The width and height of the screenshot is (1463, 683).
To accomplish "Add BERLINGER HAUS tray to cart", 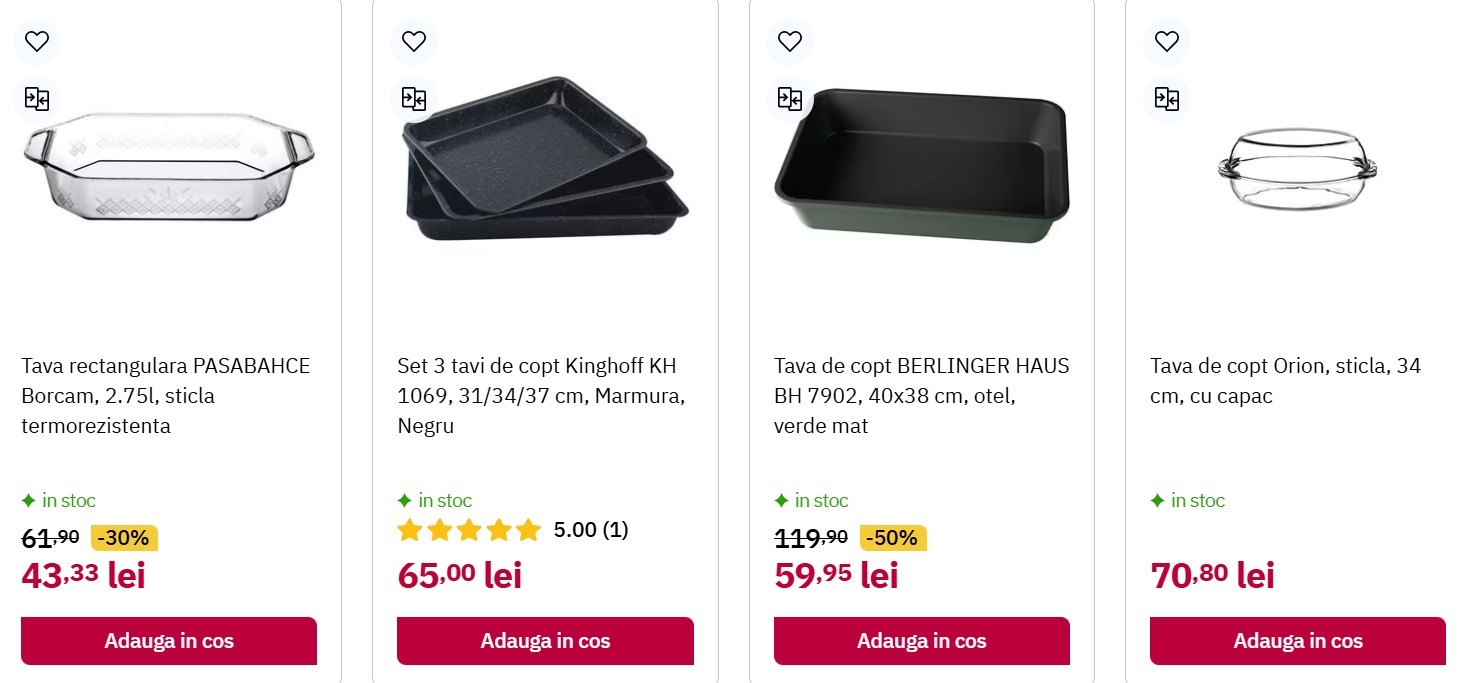I will point(921,641).
